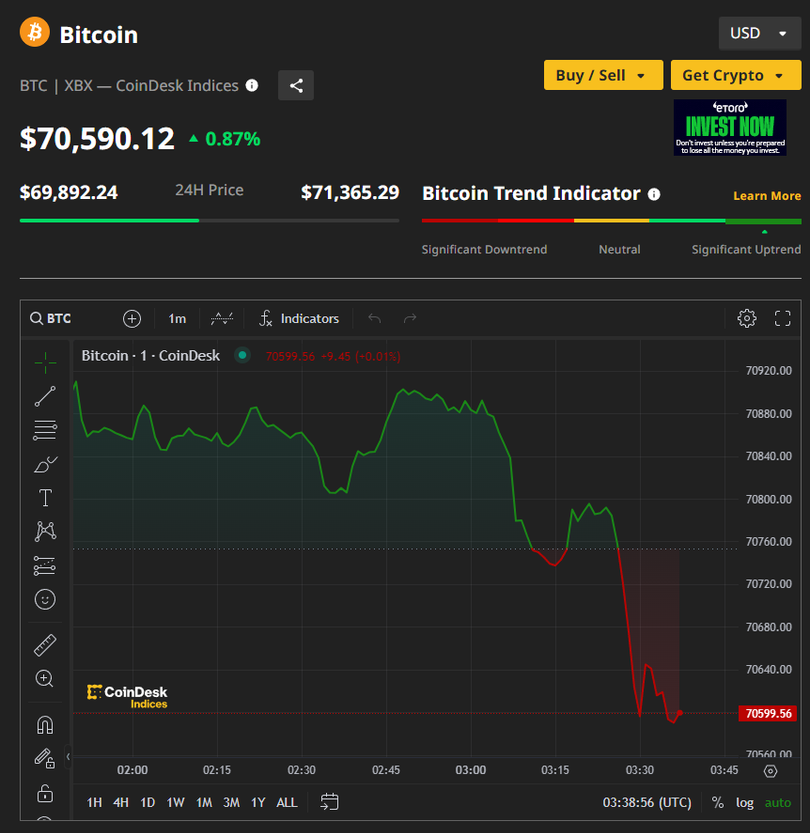Switch chart range to 1D
The width and height of the screenshot is (810, 833).
coord(147,802)
